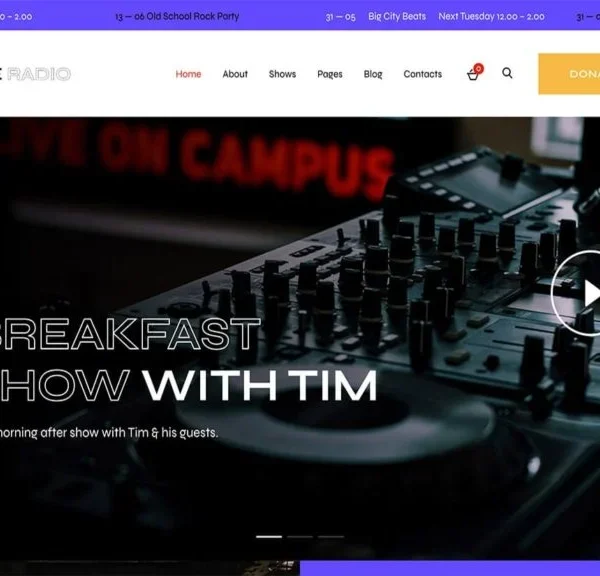Click the red cart count badge
Image resolution: width=600 pixels, height=576 pixels.
[x=478, y=69]
